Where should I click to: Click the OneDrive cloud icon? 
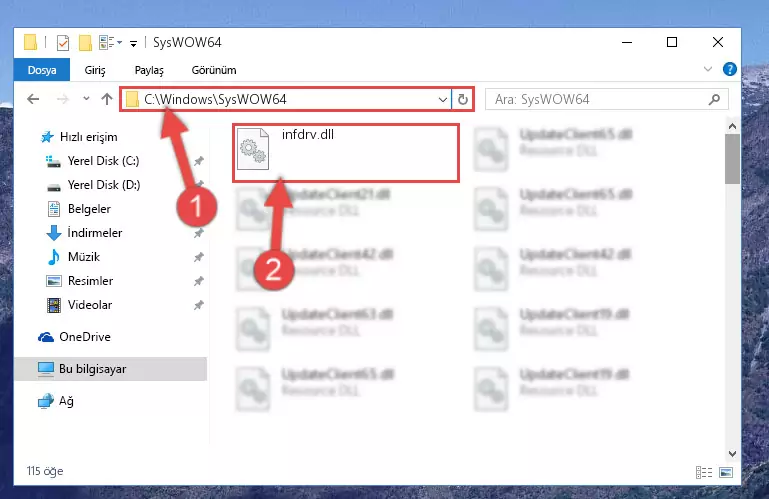(46, 337)
